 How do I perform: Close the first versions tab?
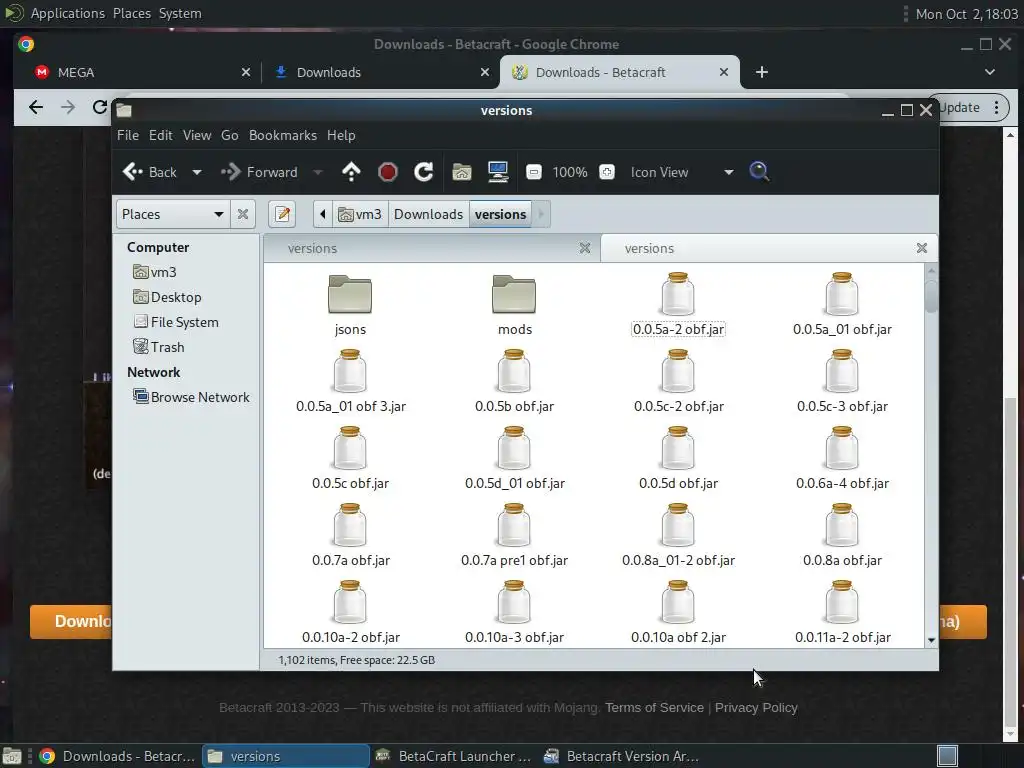point(584,248)
